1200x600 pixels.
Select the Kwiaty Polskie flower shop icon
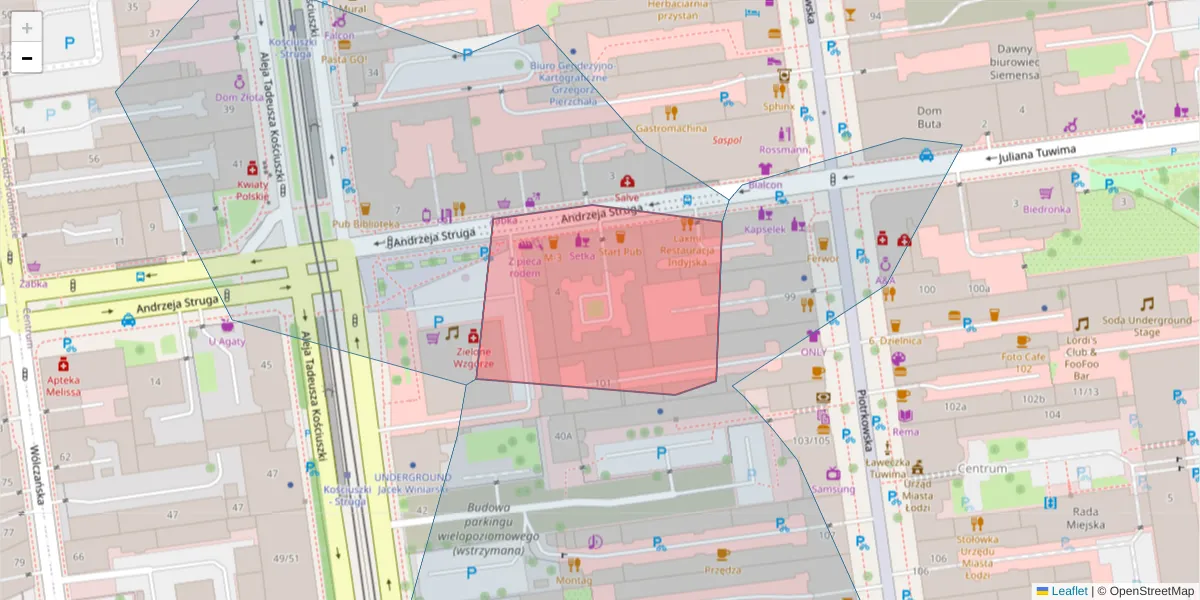click(x=252, y=169)
